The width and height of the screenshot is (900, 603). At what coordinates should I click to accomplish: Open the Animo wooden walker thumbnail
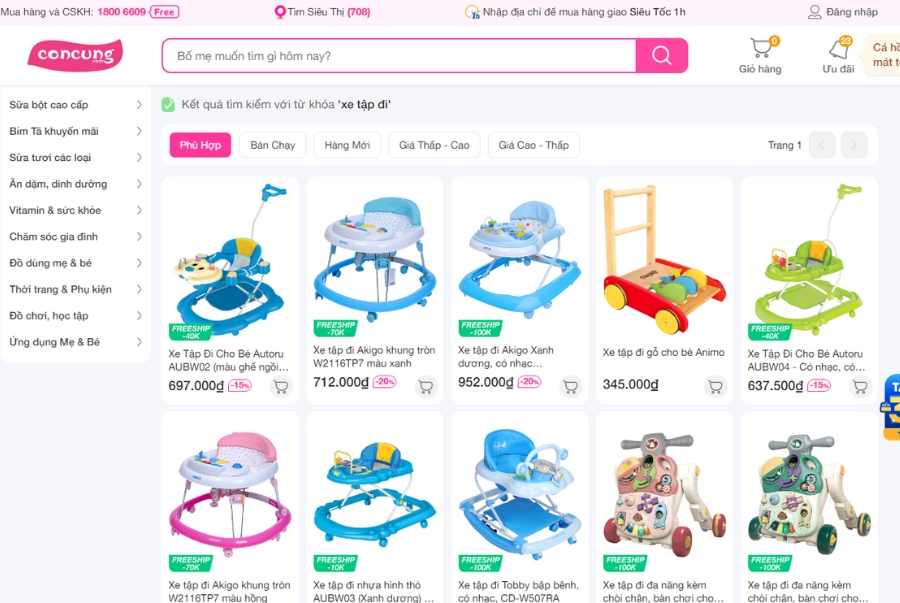pos(664,258)
